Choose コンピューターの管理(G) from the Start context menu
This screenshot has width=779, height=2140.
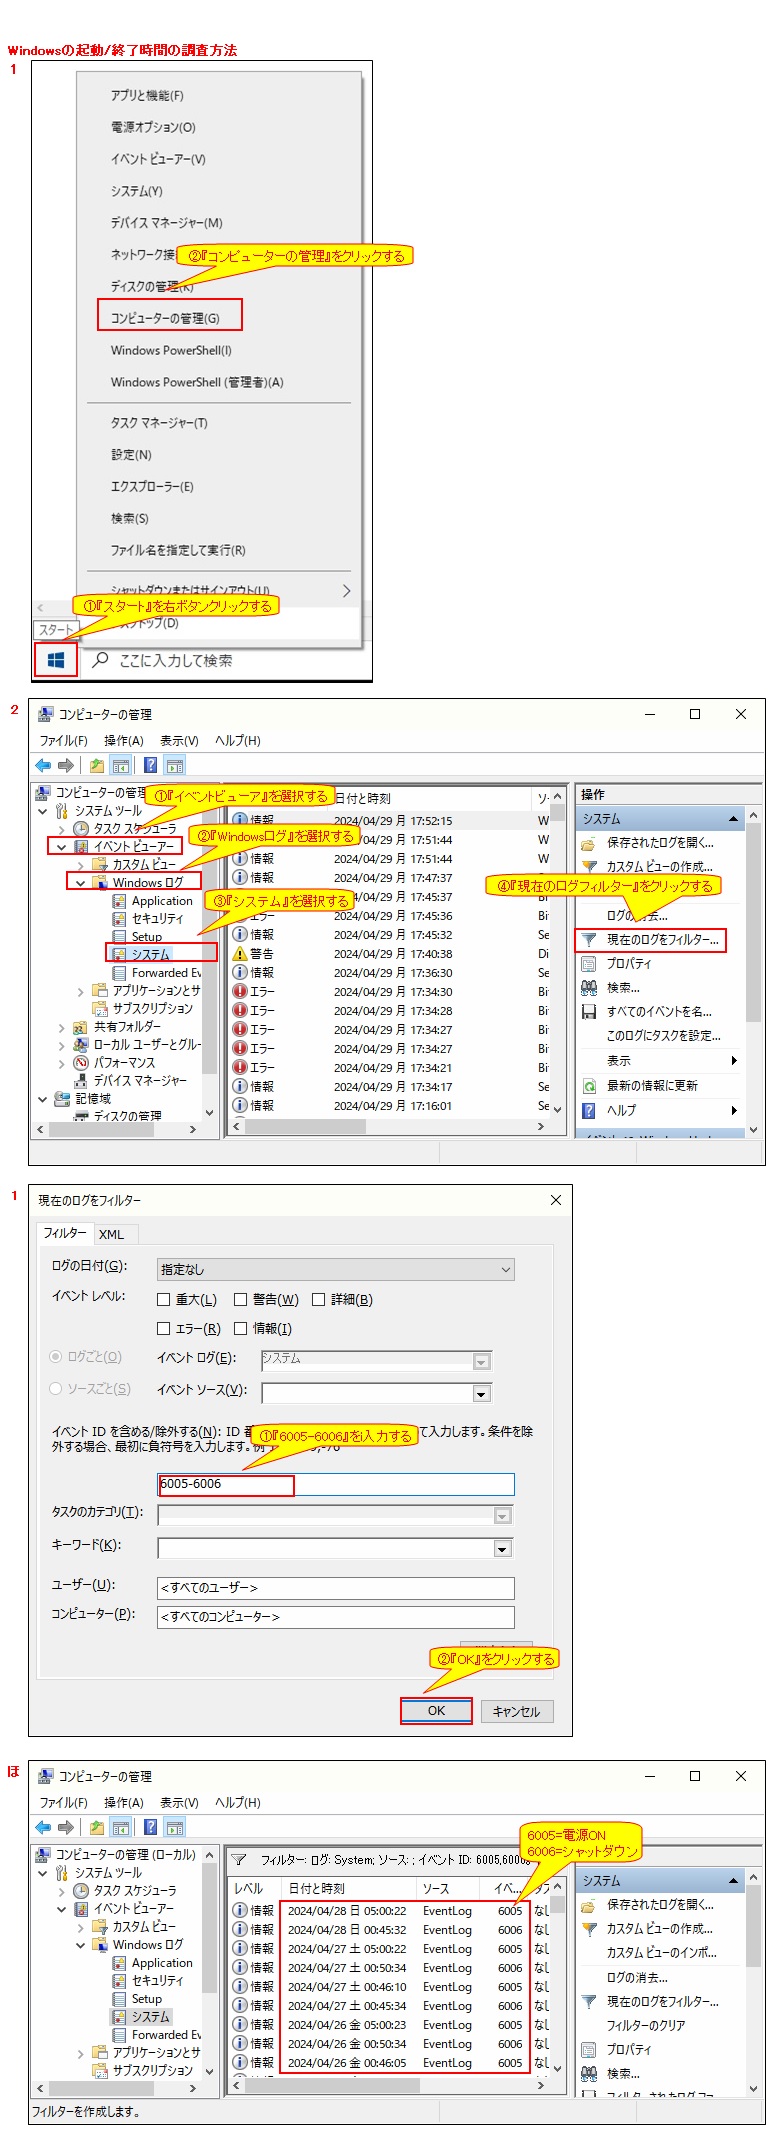click(x=165, y=319)
